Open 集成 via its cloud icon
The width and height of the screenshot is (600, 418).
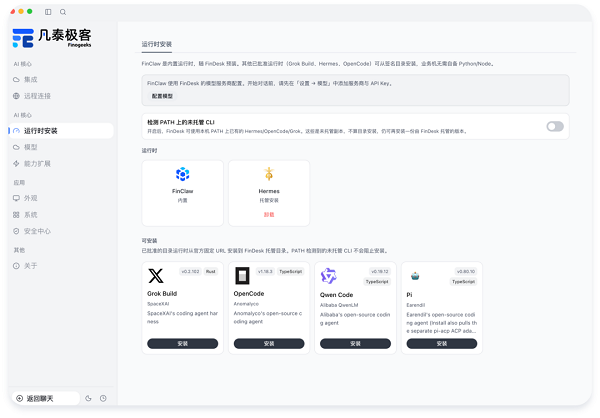point(16,80)
